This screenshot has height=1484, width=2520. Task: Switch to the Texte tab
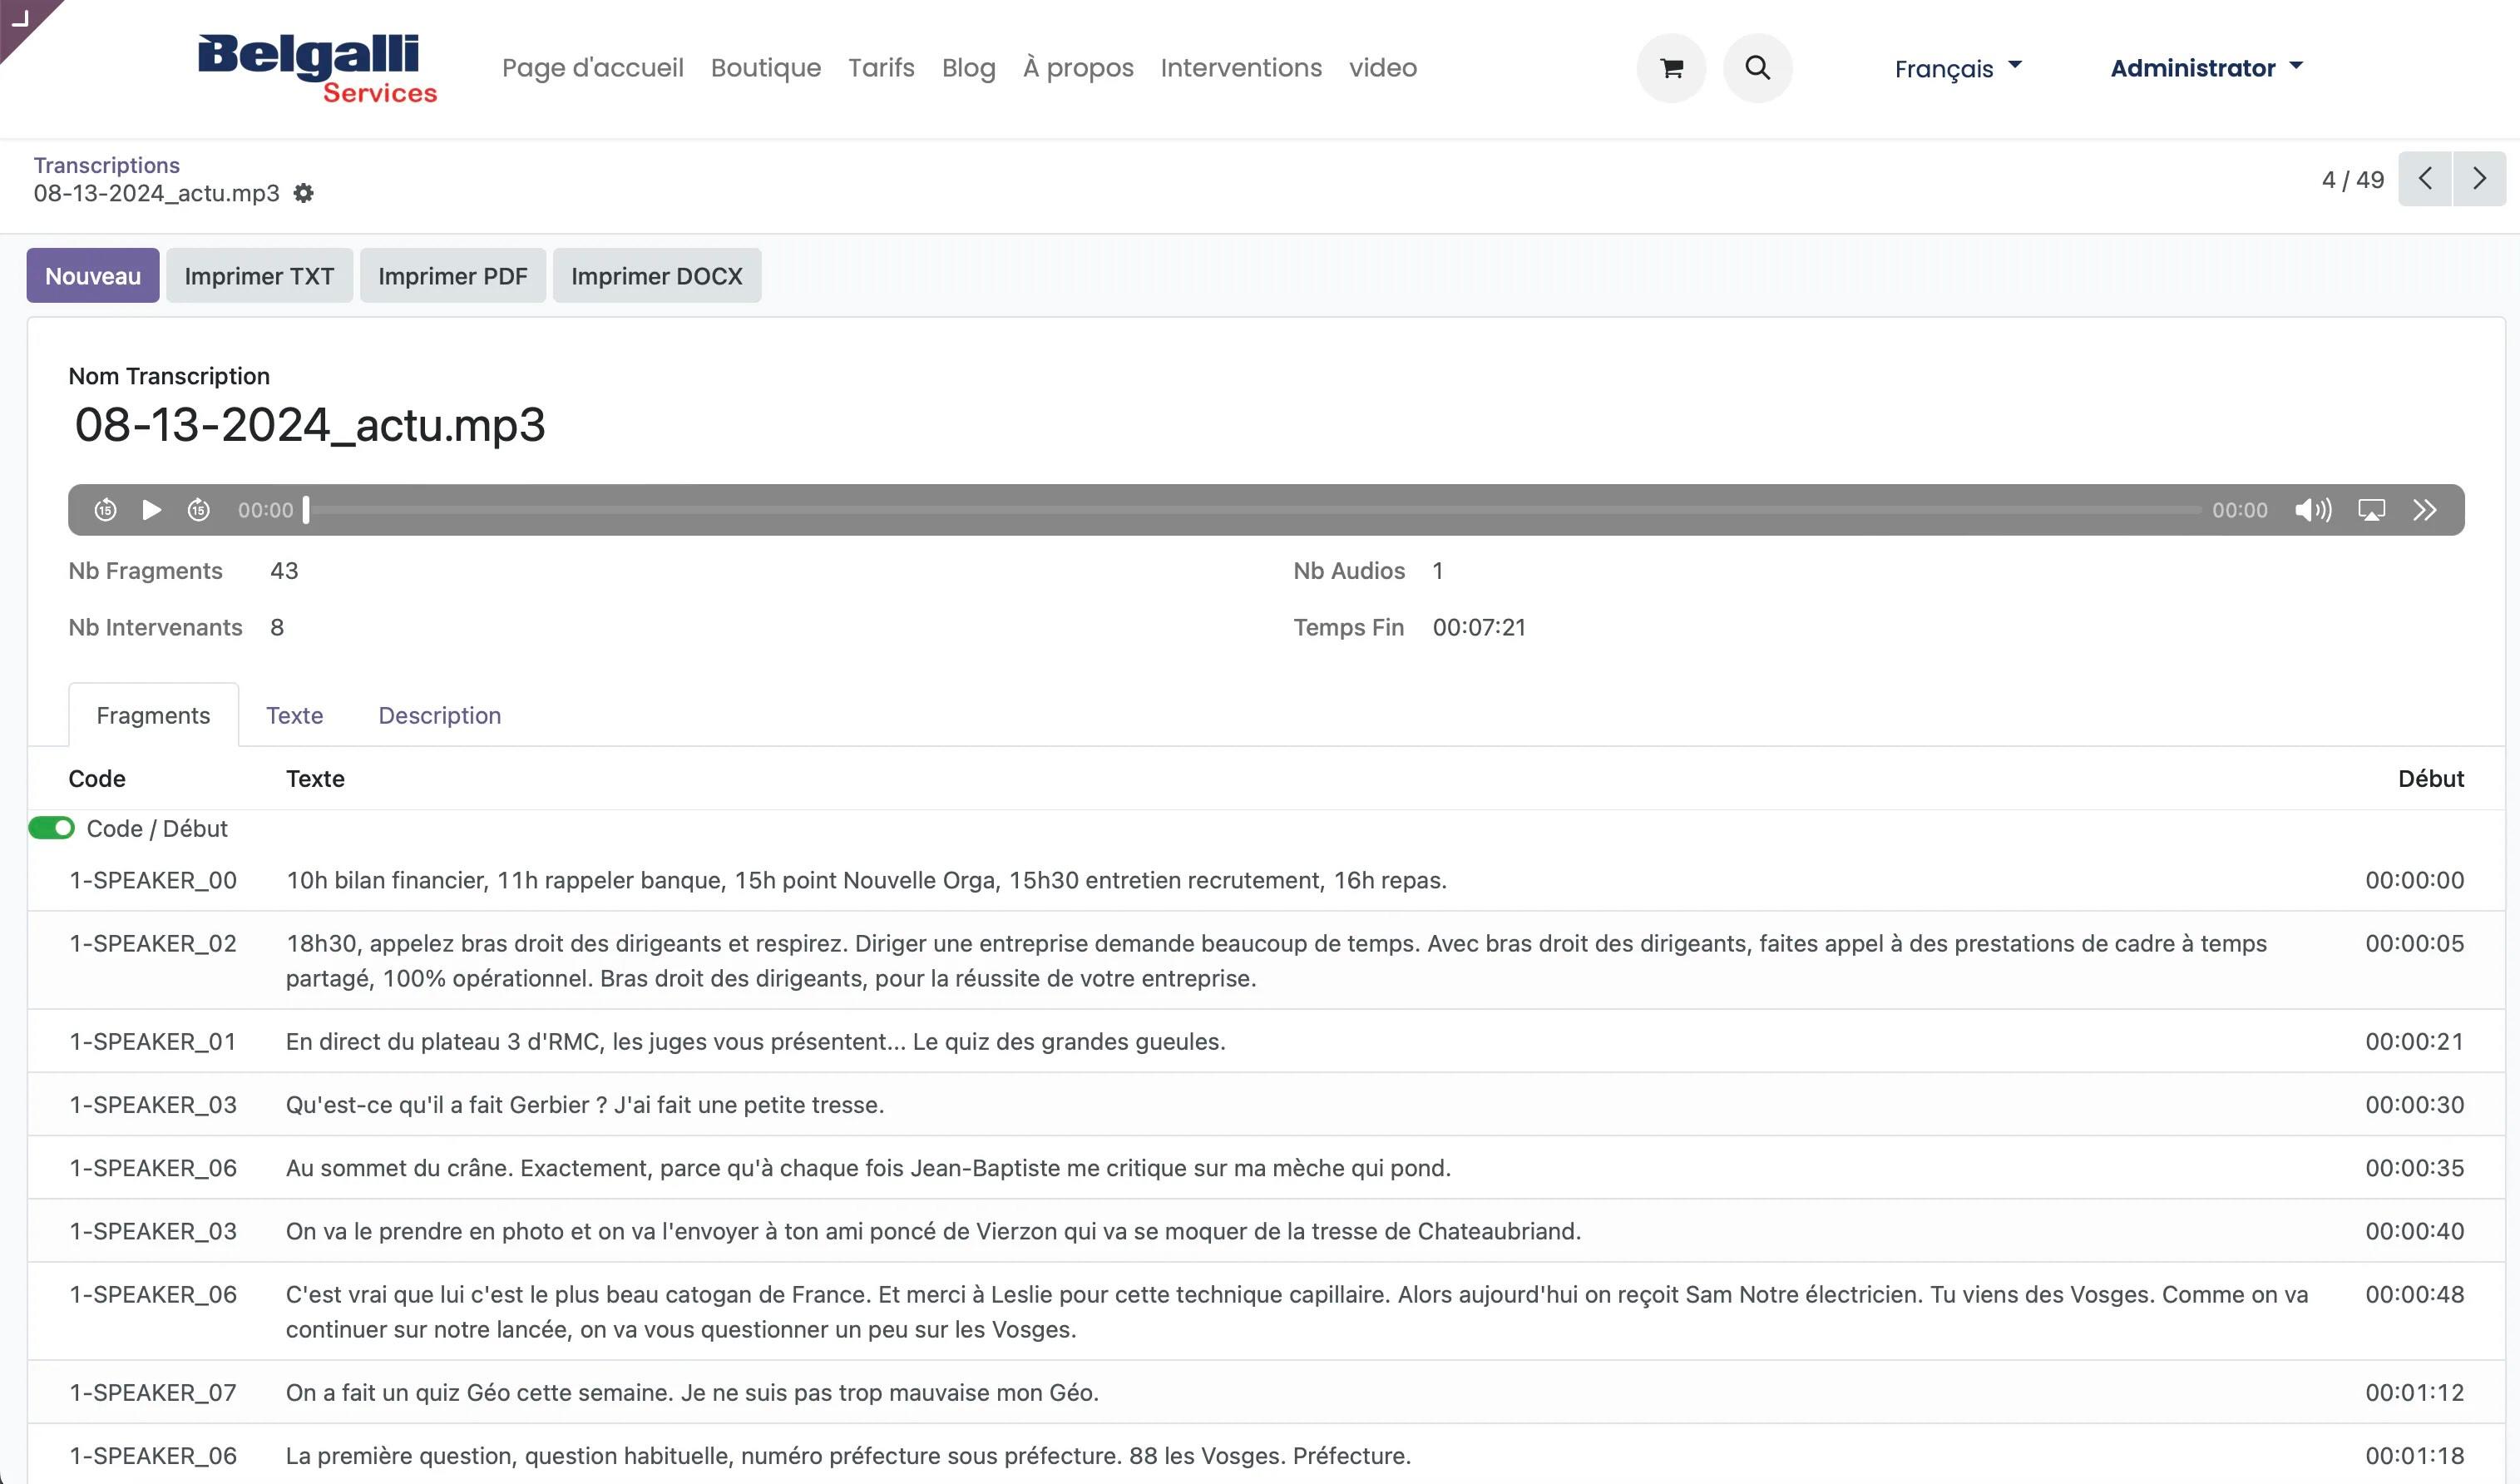tap(293, 715)
